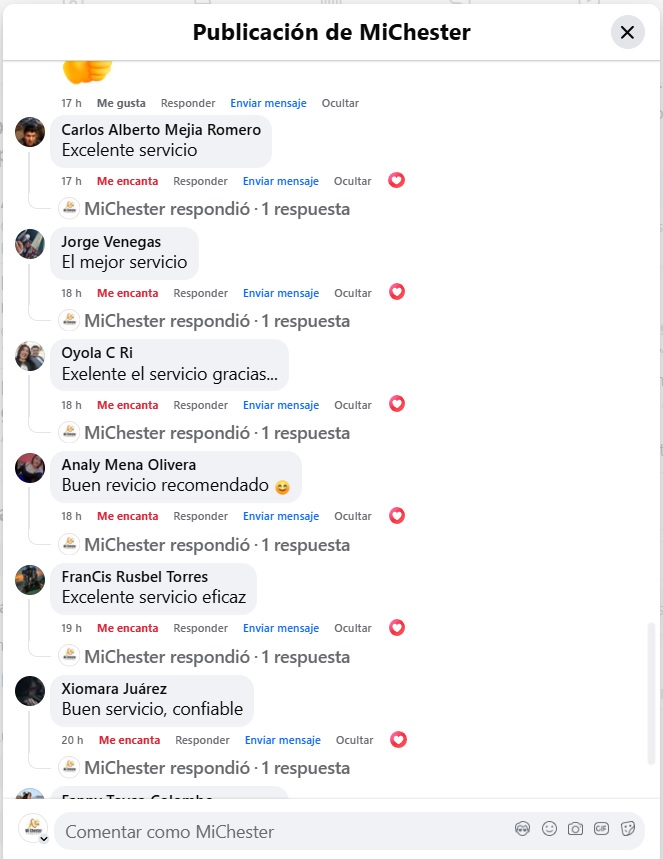Open the emoji picker in comment box
This screenshot has height=859, width=663.
click(x=549, y=828)
